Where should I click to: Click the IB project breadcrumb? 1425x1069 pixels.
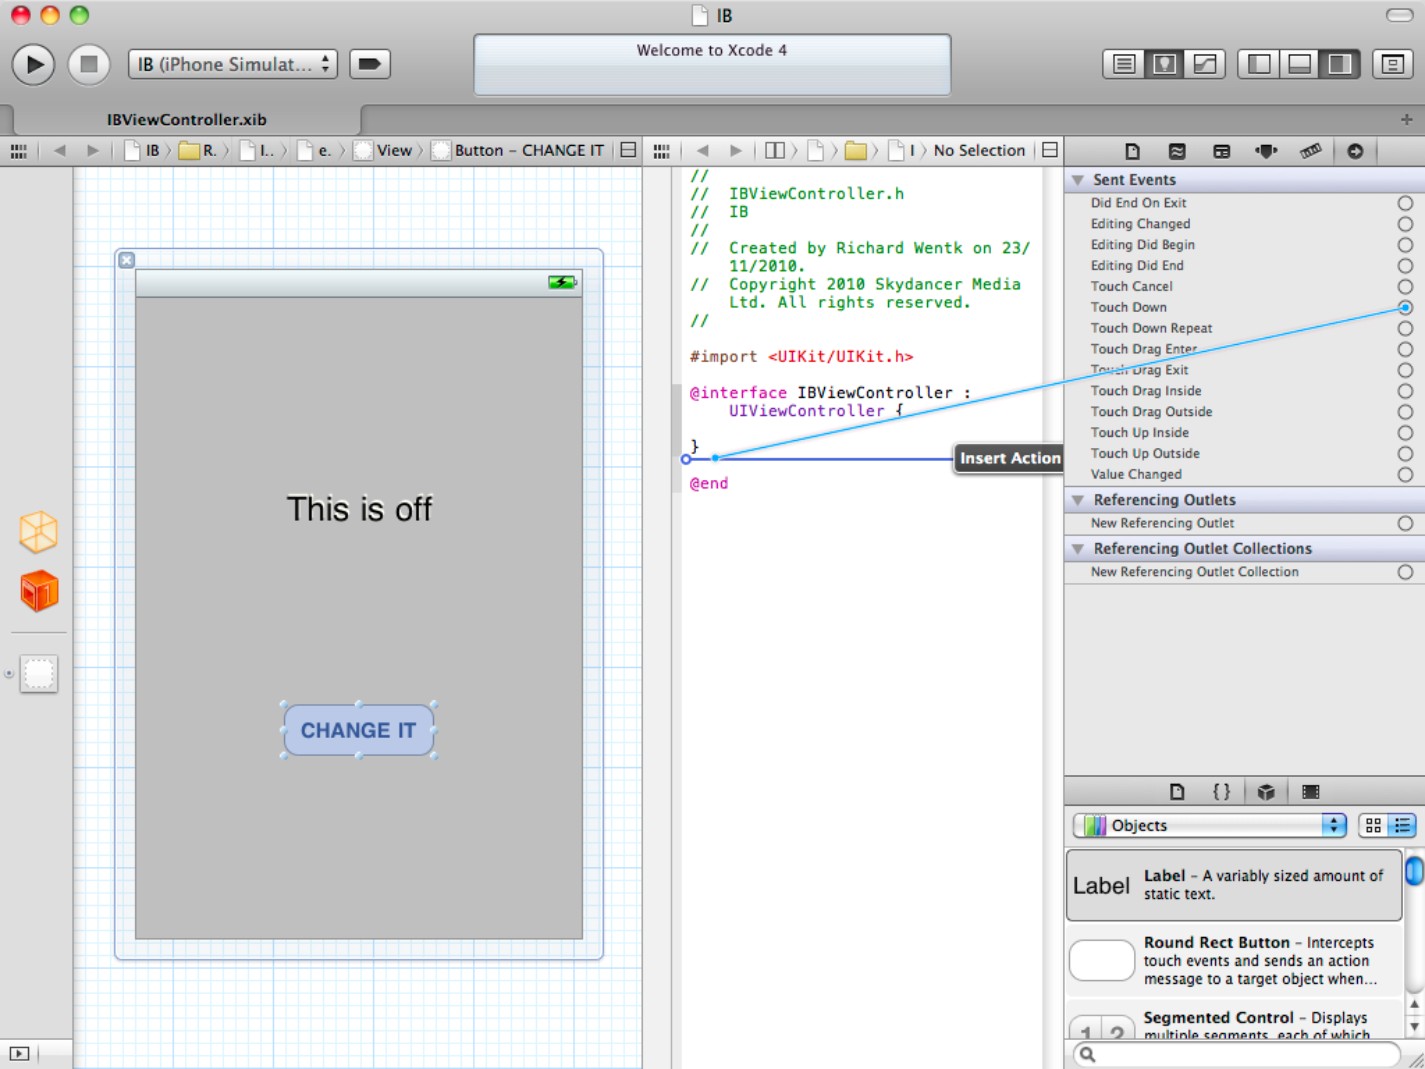tap(142, 151)
